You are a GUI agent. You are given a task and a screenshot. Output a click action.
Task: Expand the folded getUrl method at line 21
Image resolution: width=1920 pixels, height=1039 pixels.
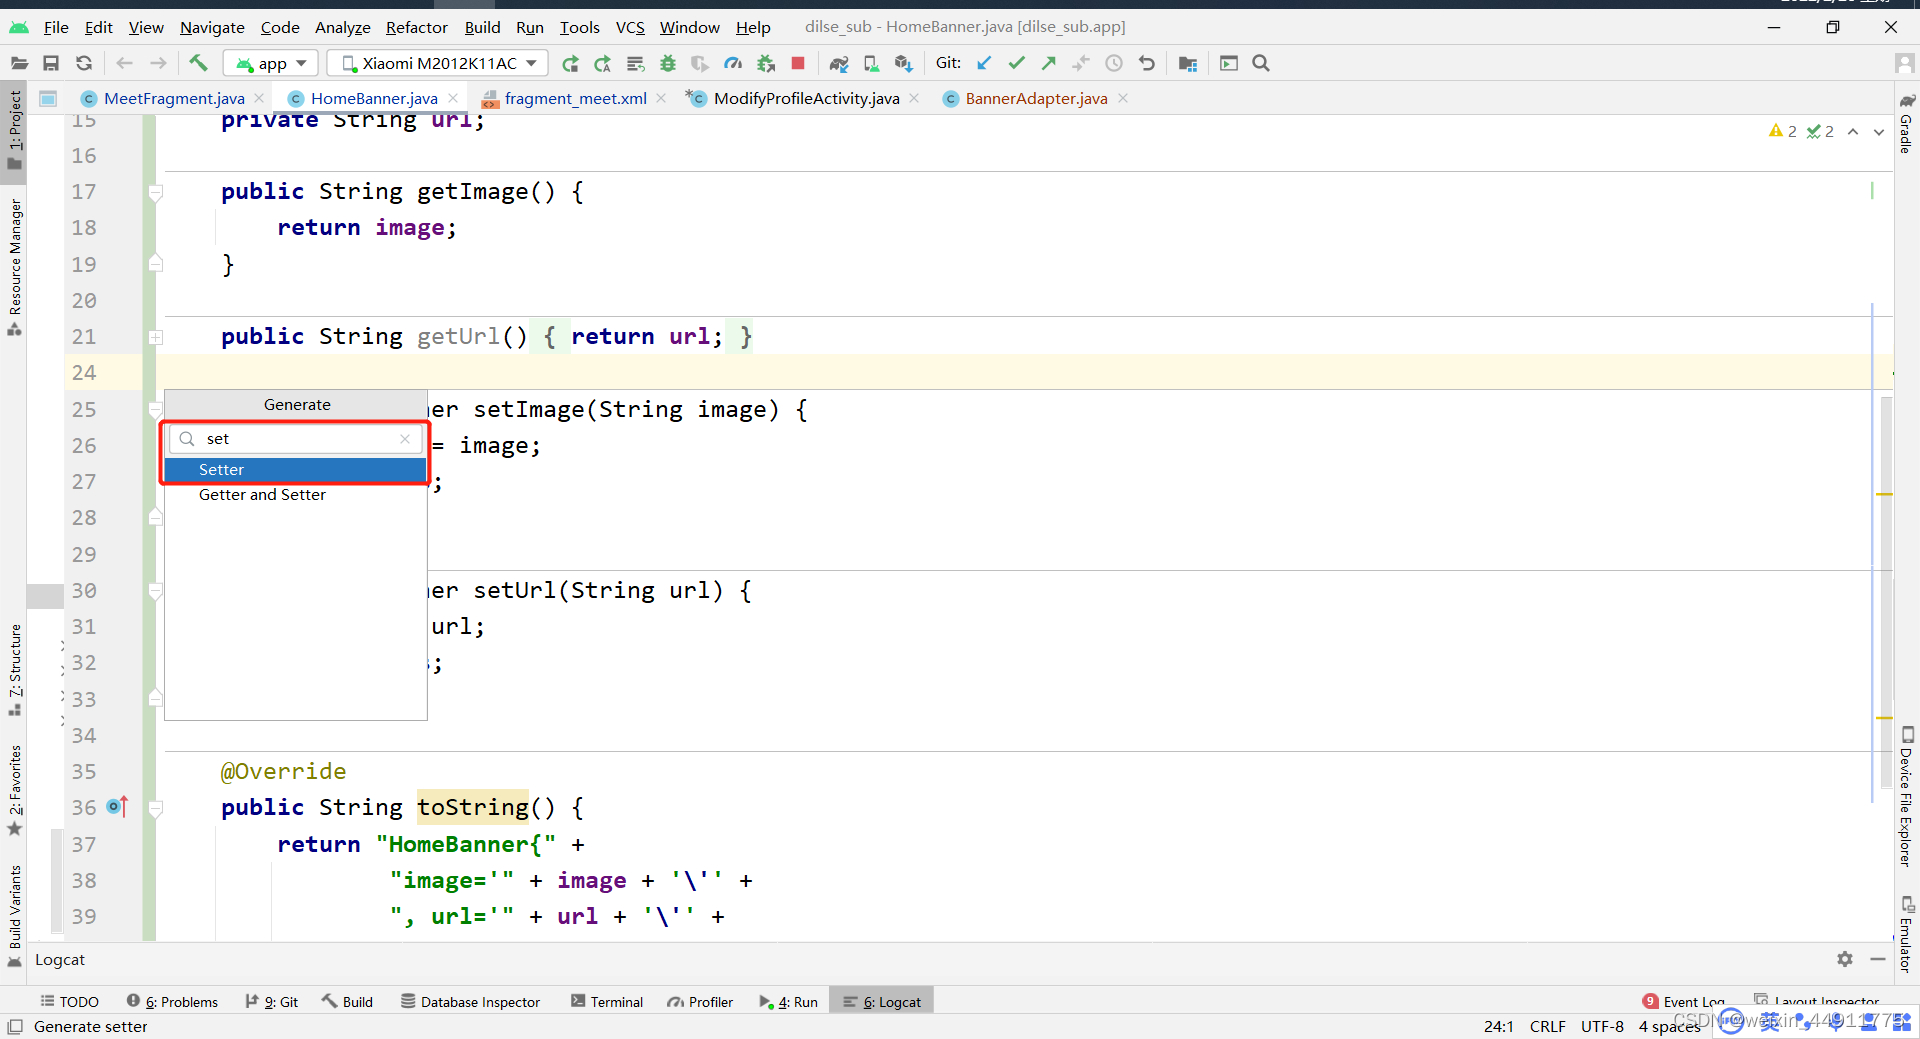point(156,337)
